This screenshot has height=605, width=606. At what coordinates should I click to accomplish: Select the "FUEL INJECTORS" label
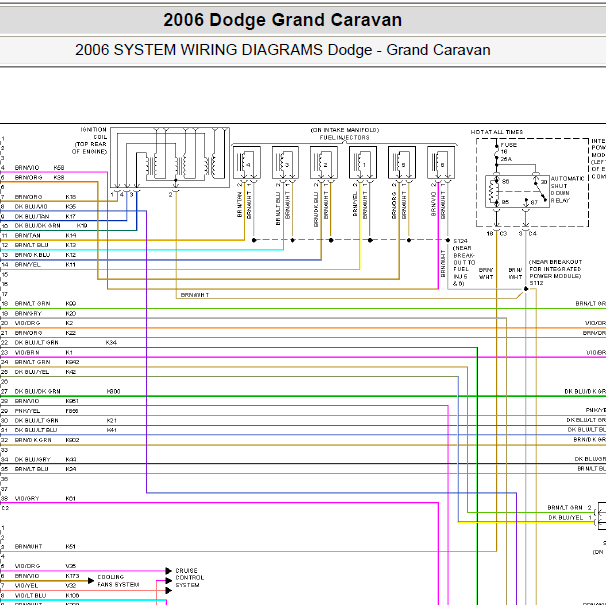coord(344,138)
